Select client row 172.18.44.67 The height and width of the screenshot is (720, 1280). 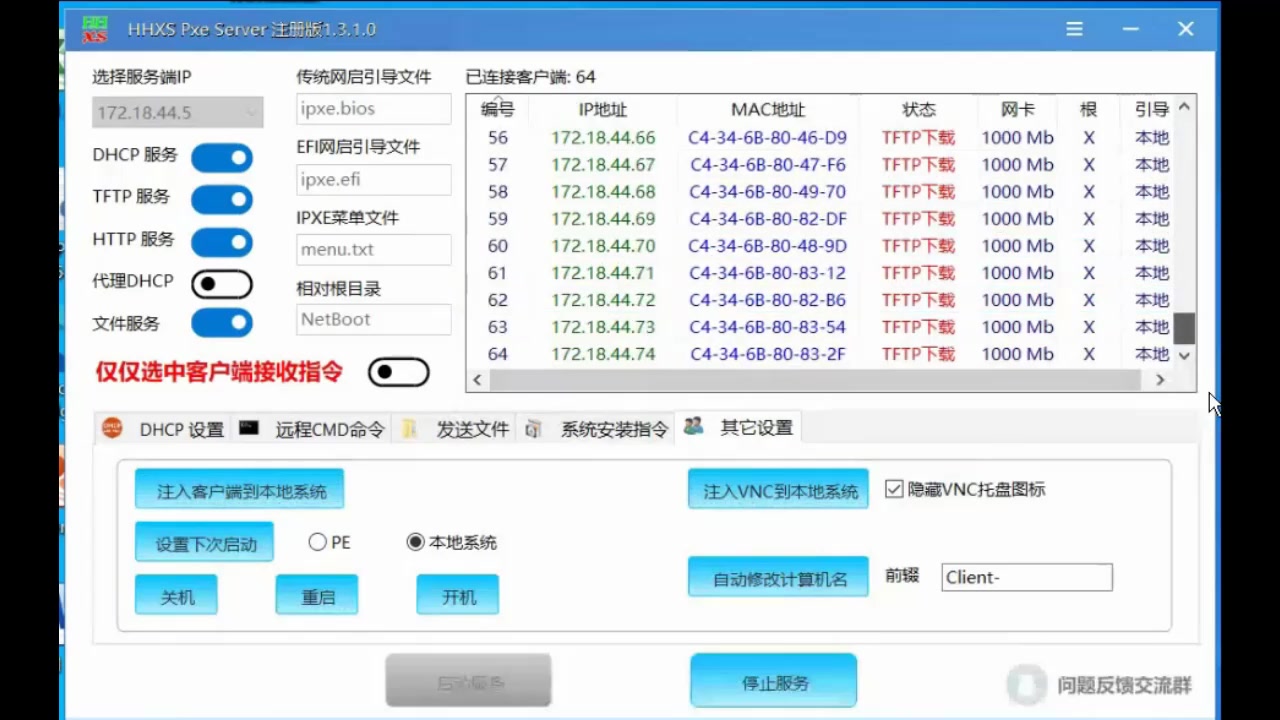click(820, 165)
